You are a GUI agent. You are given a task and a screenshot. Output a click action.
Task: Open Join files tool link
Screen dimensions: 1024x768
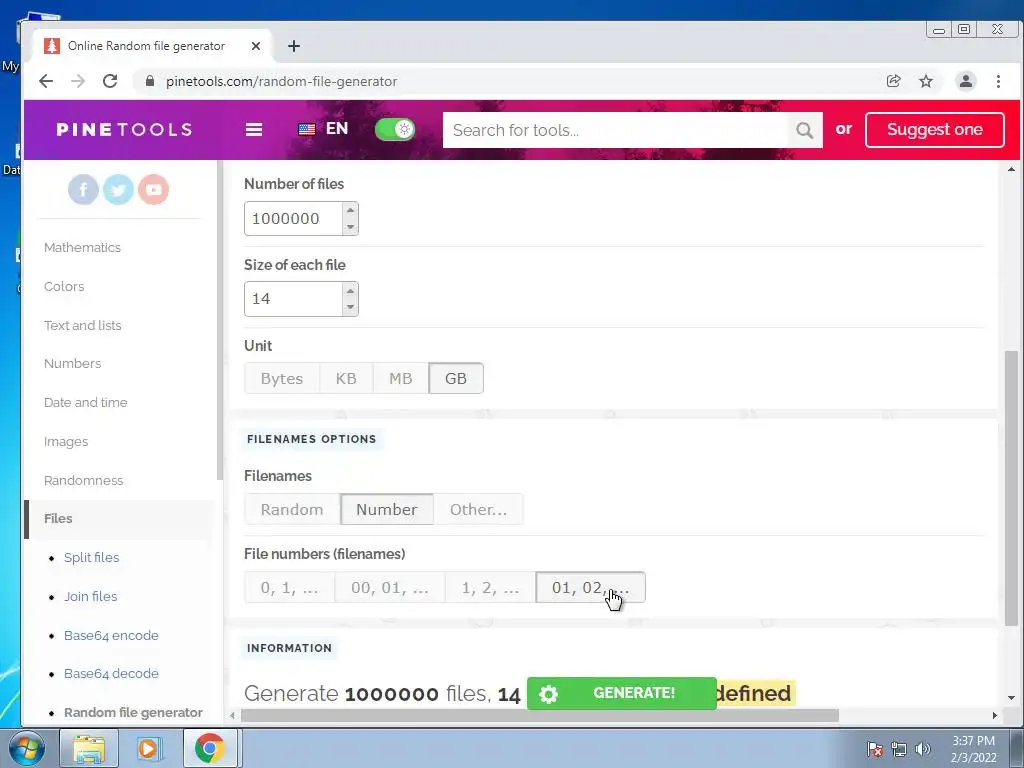[x=91, y=597]
